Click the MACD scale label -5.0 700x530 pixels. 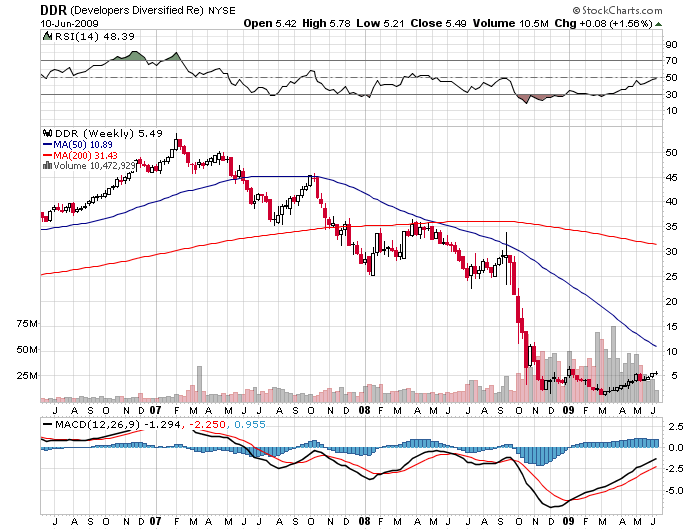tap(674, 491)
